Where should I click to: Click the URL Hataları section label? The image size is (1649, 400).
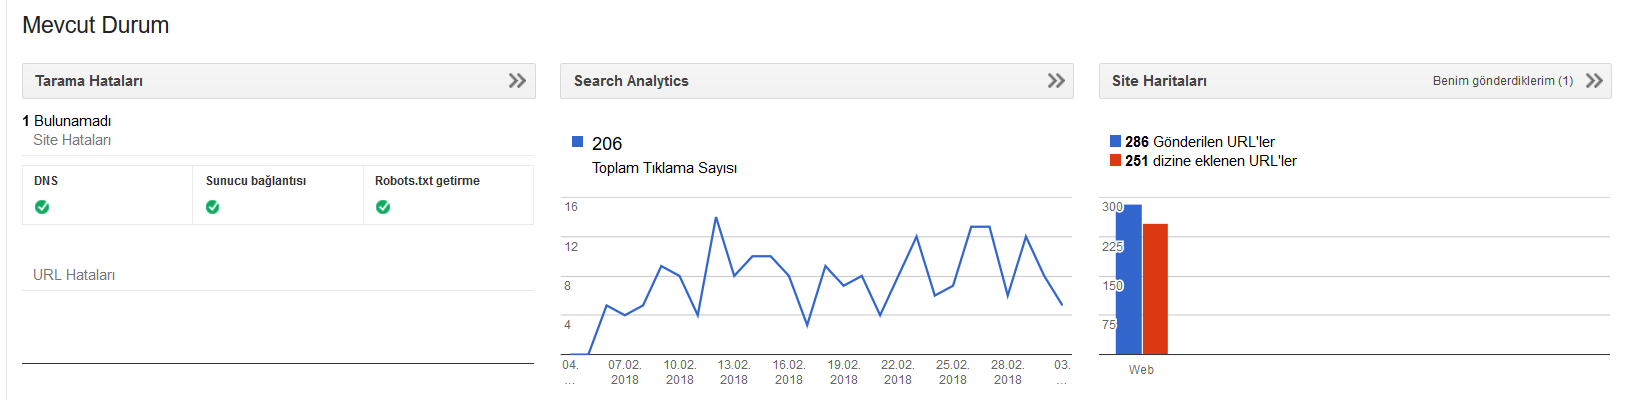click(74, 275)
